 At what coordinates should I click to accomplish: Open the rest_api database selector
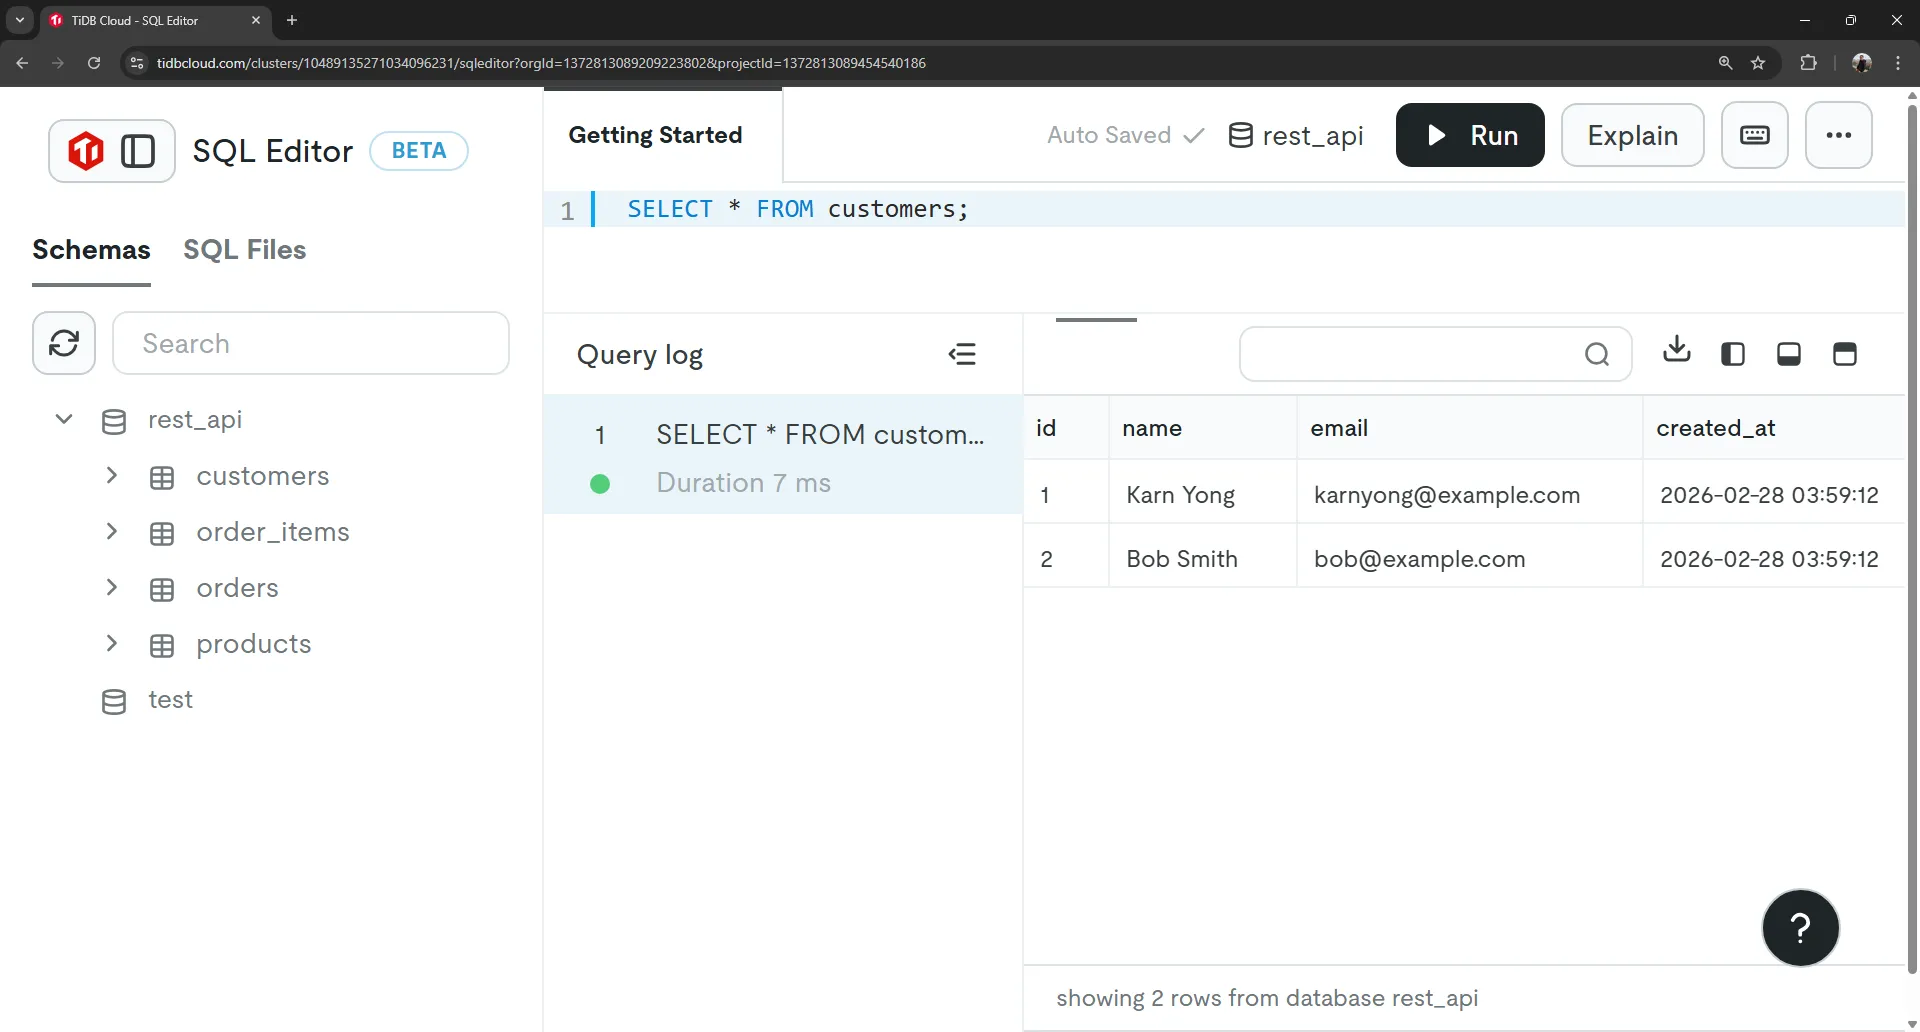click(x=1296, y=135)
